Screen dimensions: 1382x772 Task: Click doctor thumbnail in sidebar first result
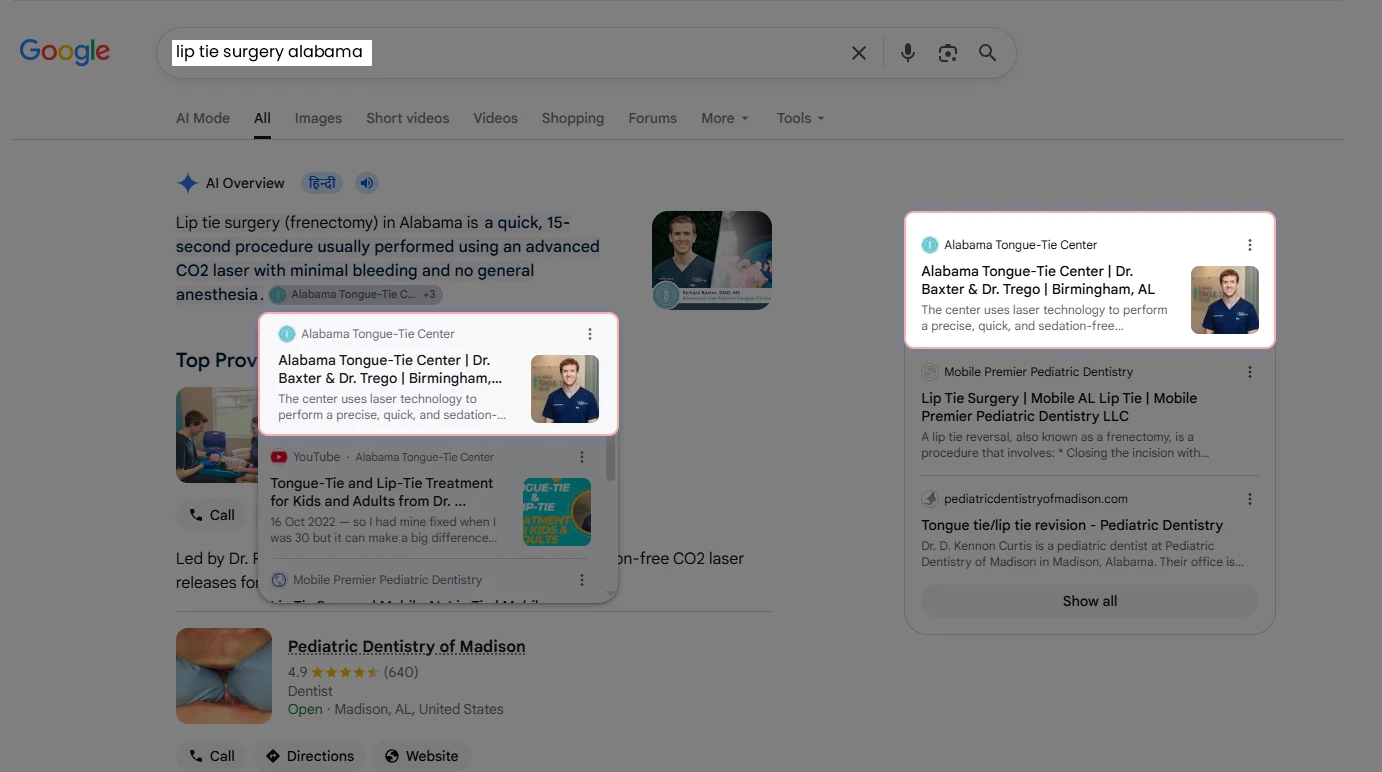1225,300
